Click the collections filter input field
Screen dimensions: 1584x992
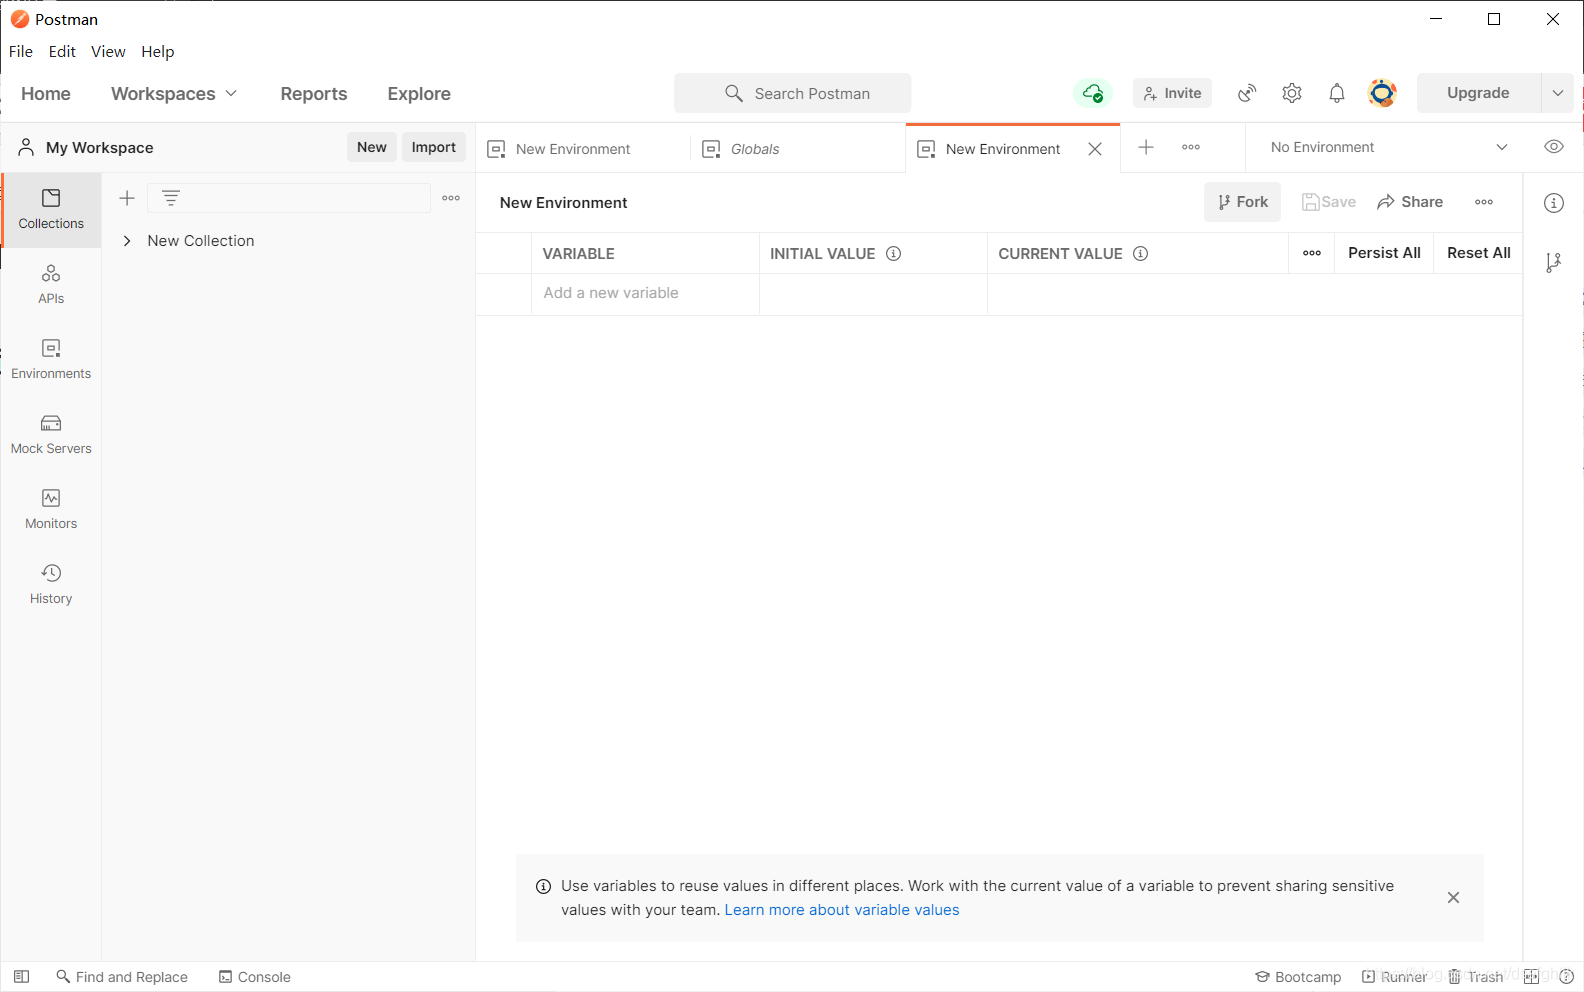click(290, 198)
